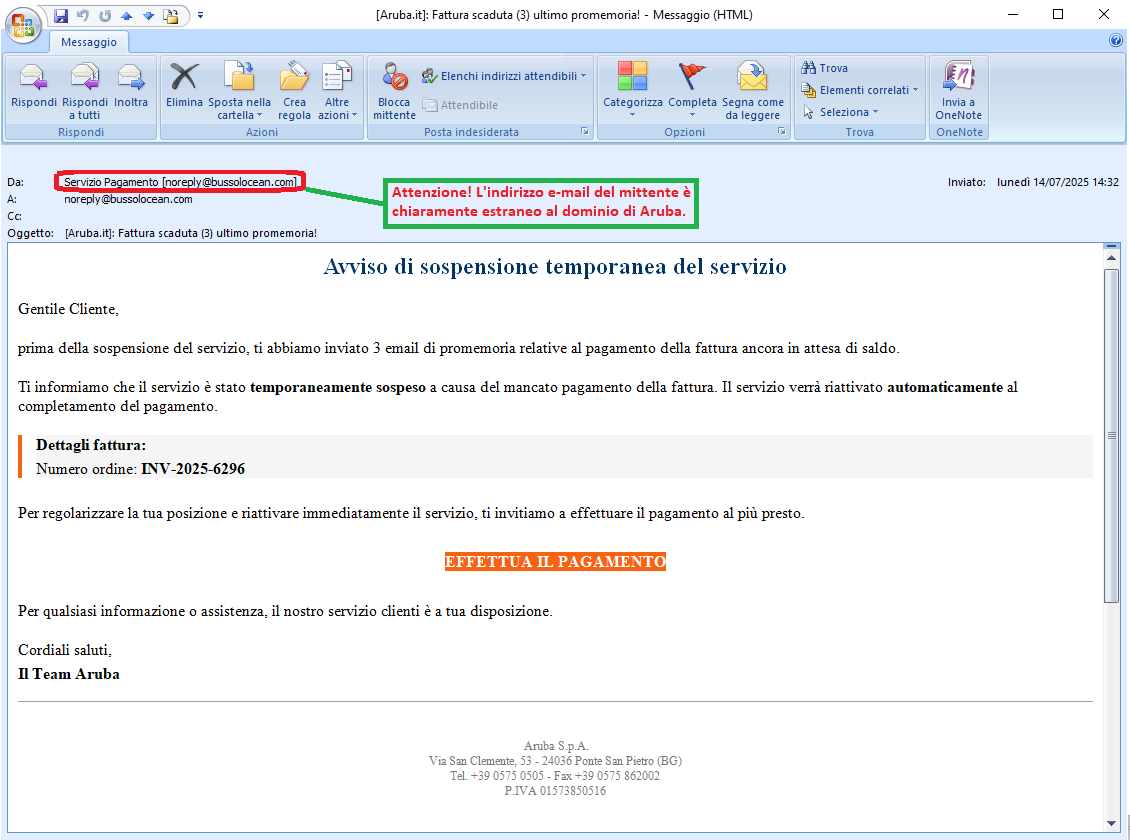
Task: Click the Office round logo button
Action: (x=23, y=26)
